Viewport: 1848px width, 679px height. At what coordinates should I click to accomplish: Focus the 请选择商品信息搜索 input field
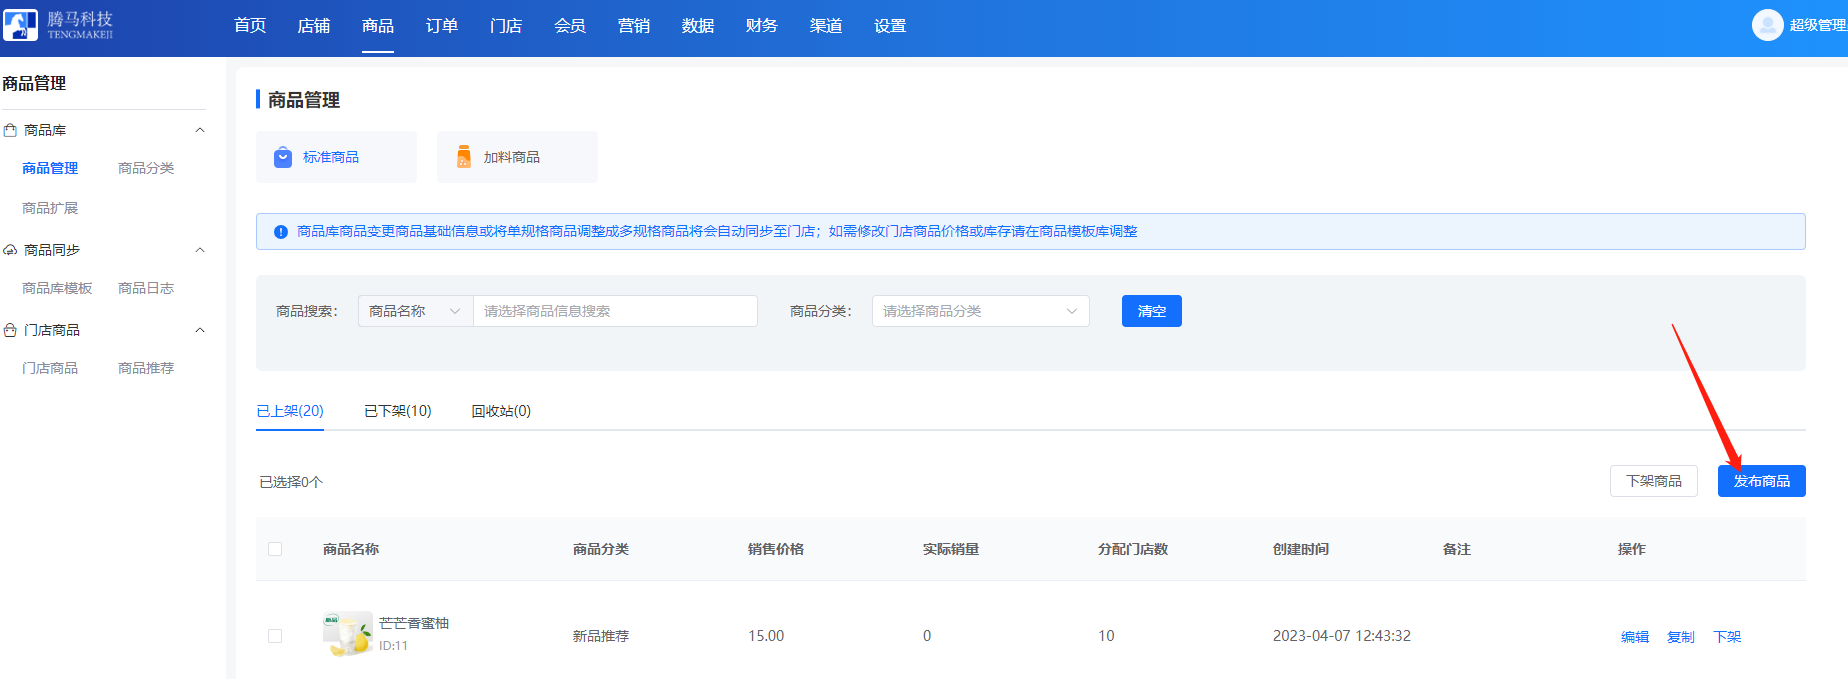[x=615, y=311]
